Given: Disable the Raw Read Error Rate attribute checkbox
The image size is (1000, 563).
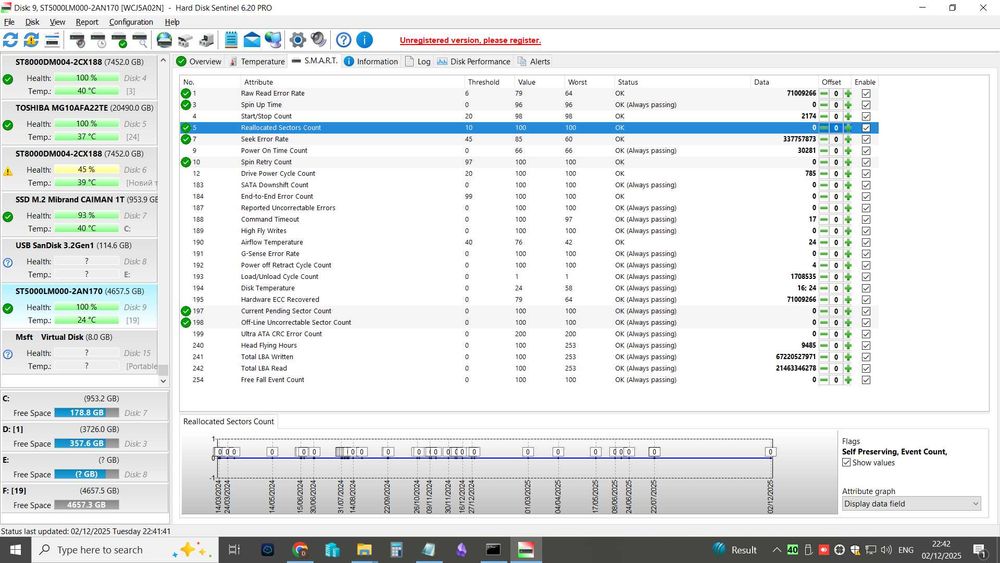Looking at the screenshot, I should pos(866,93).
